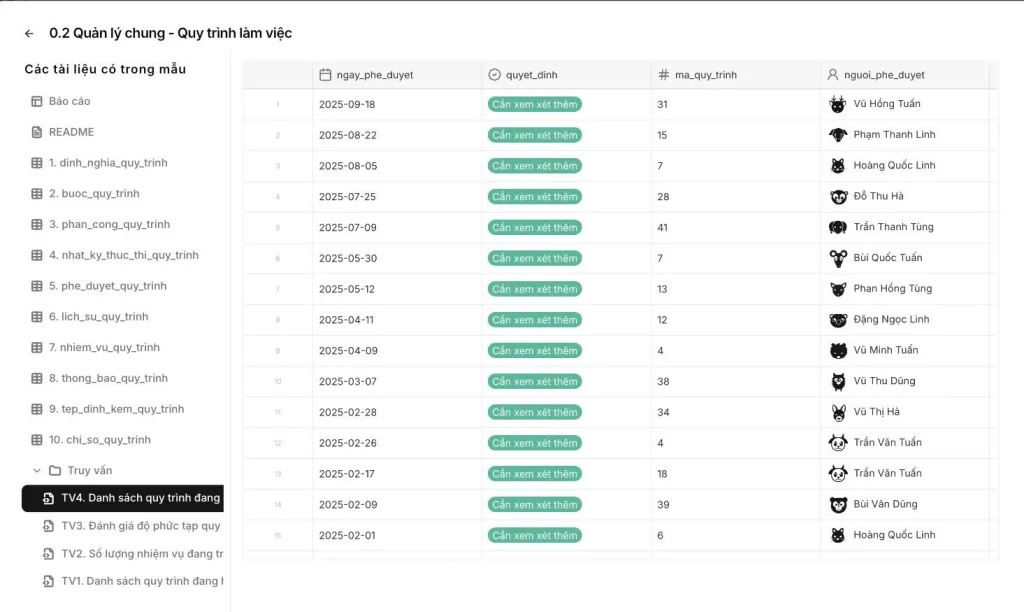Click the Báo cáo report icon
This screenshot has height=612, width=1024.
pyautogui.click(x=37, y=101)
